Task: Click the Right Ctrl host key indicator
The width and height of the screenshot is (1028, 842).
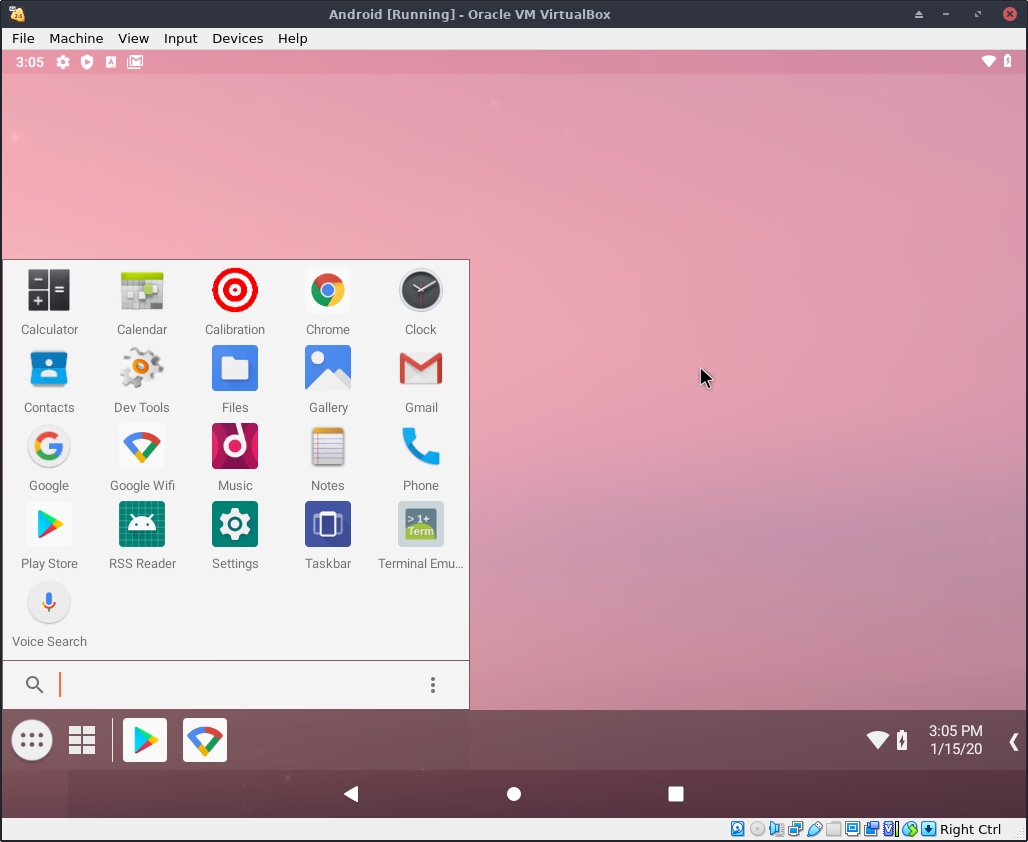Action: pyautogui.click(x=970, y=830)
